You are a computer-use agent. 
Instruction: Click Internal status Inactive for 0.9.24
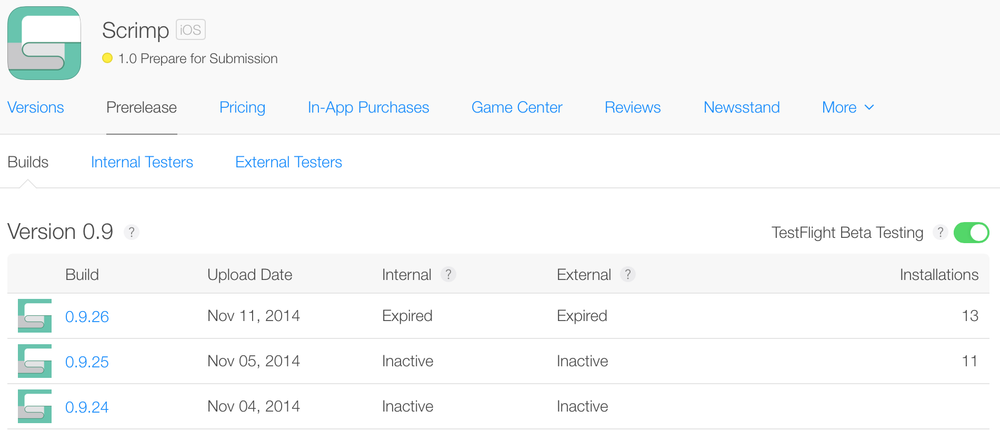[408, 407]
